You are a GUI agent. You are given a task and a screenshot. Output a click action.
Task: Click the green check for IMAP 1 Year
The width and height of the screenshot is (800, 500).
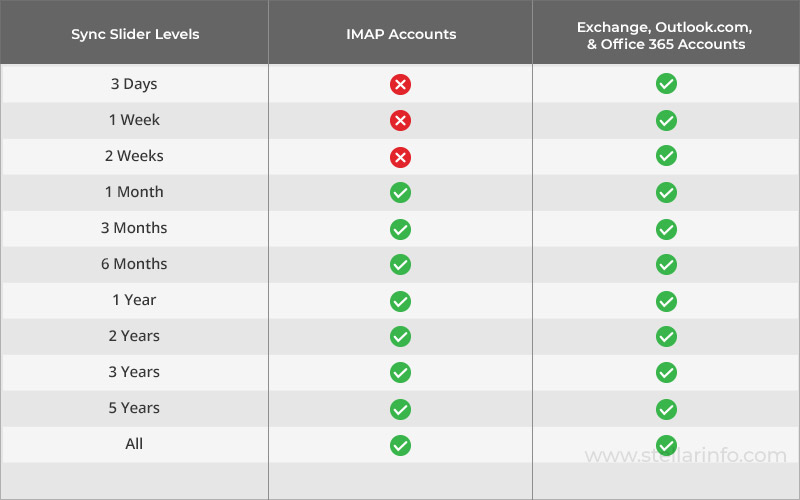tap(400, 300)
